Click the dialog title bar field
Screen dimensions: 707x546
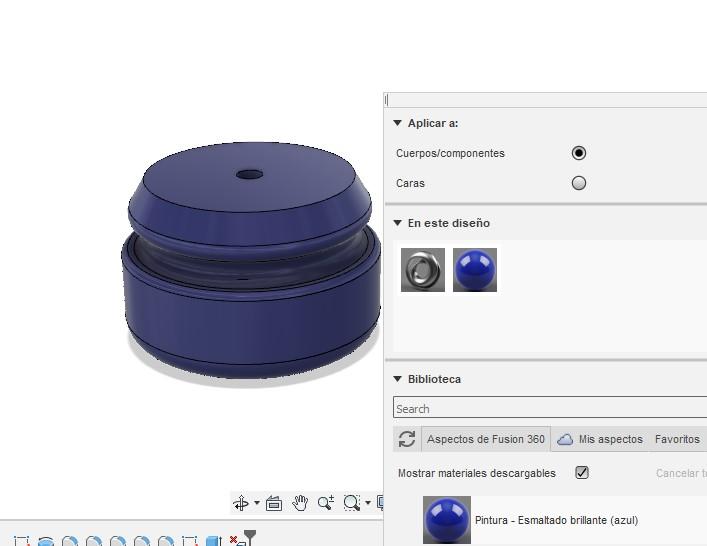click(x=546, y=100)
